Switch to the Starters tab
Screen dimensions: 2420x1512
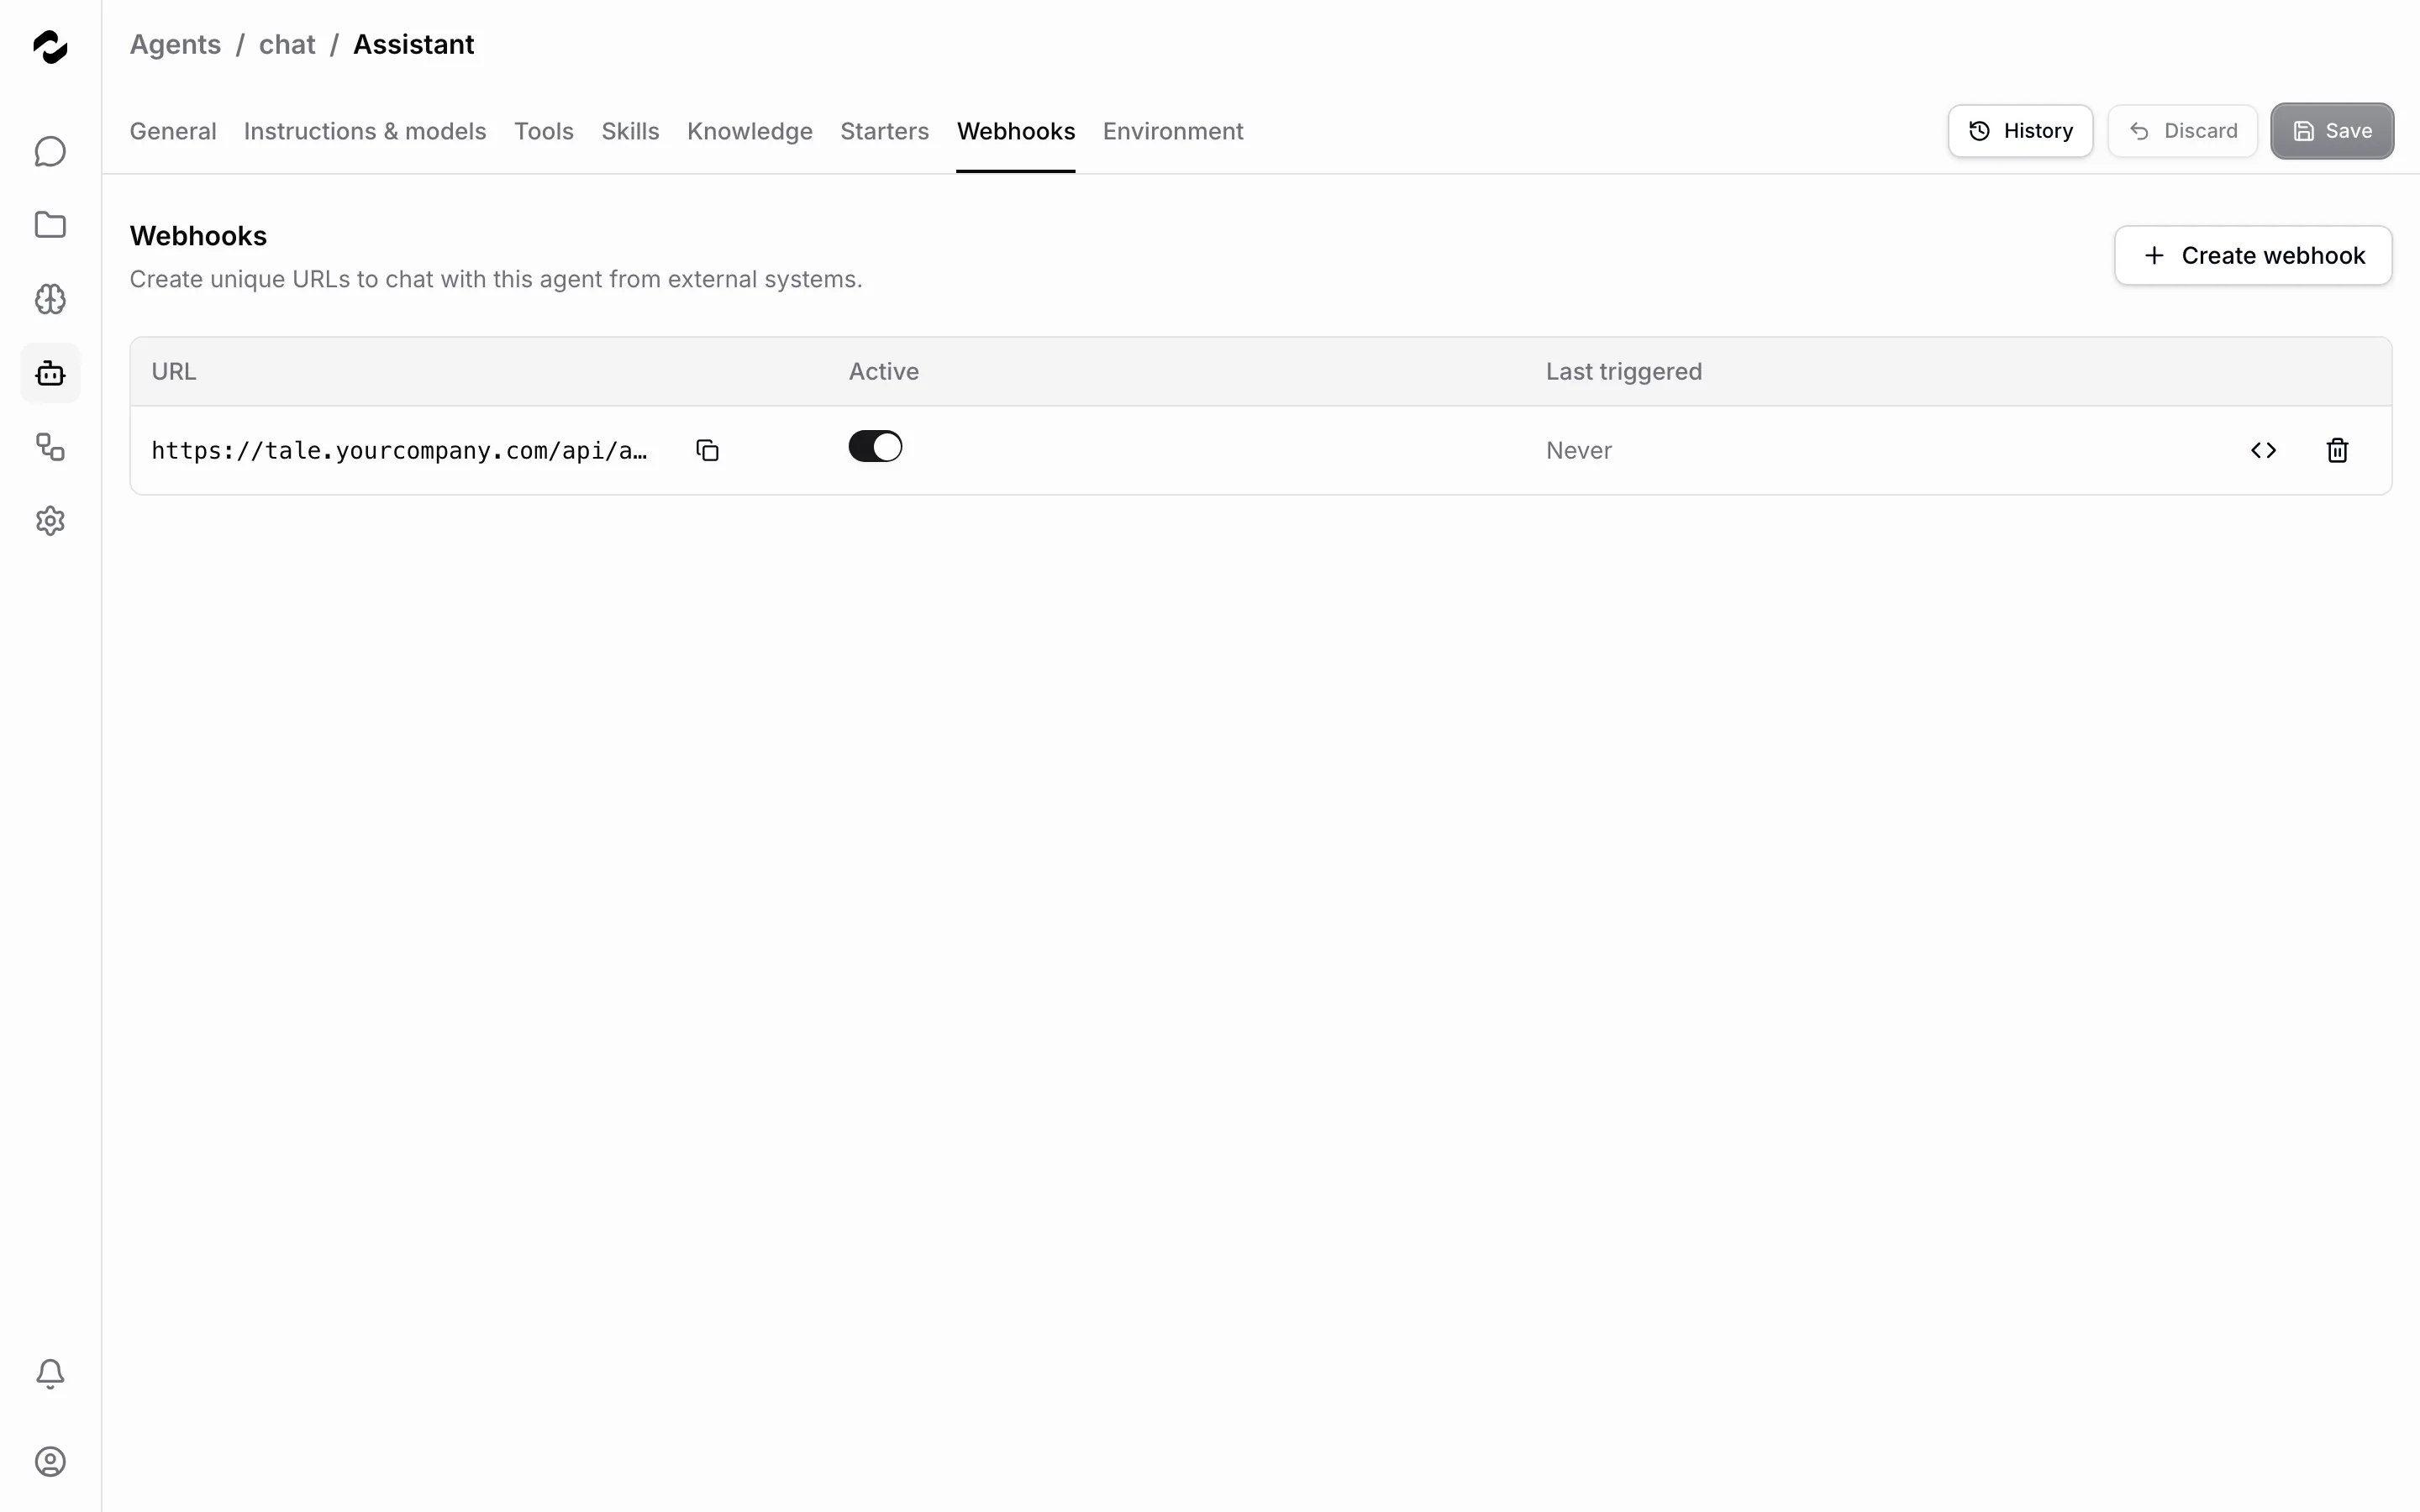(884, 131)
